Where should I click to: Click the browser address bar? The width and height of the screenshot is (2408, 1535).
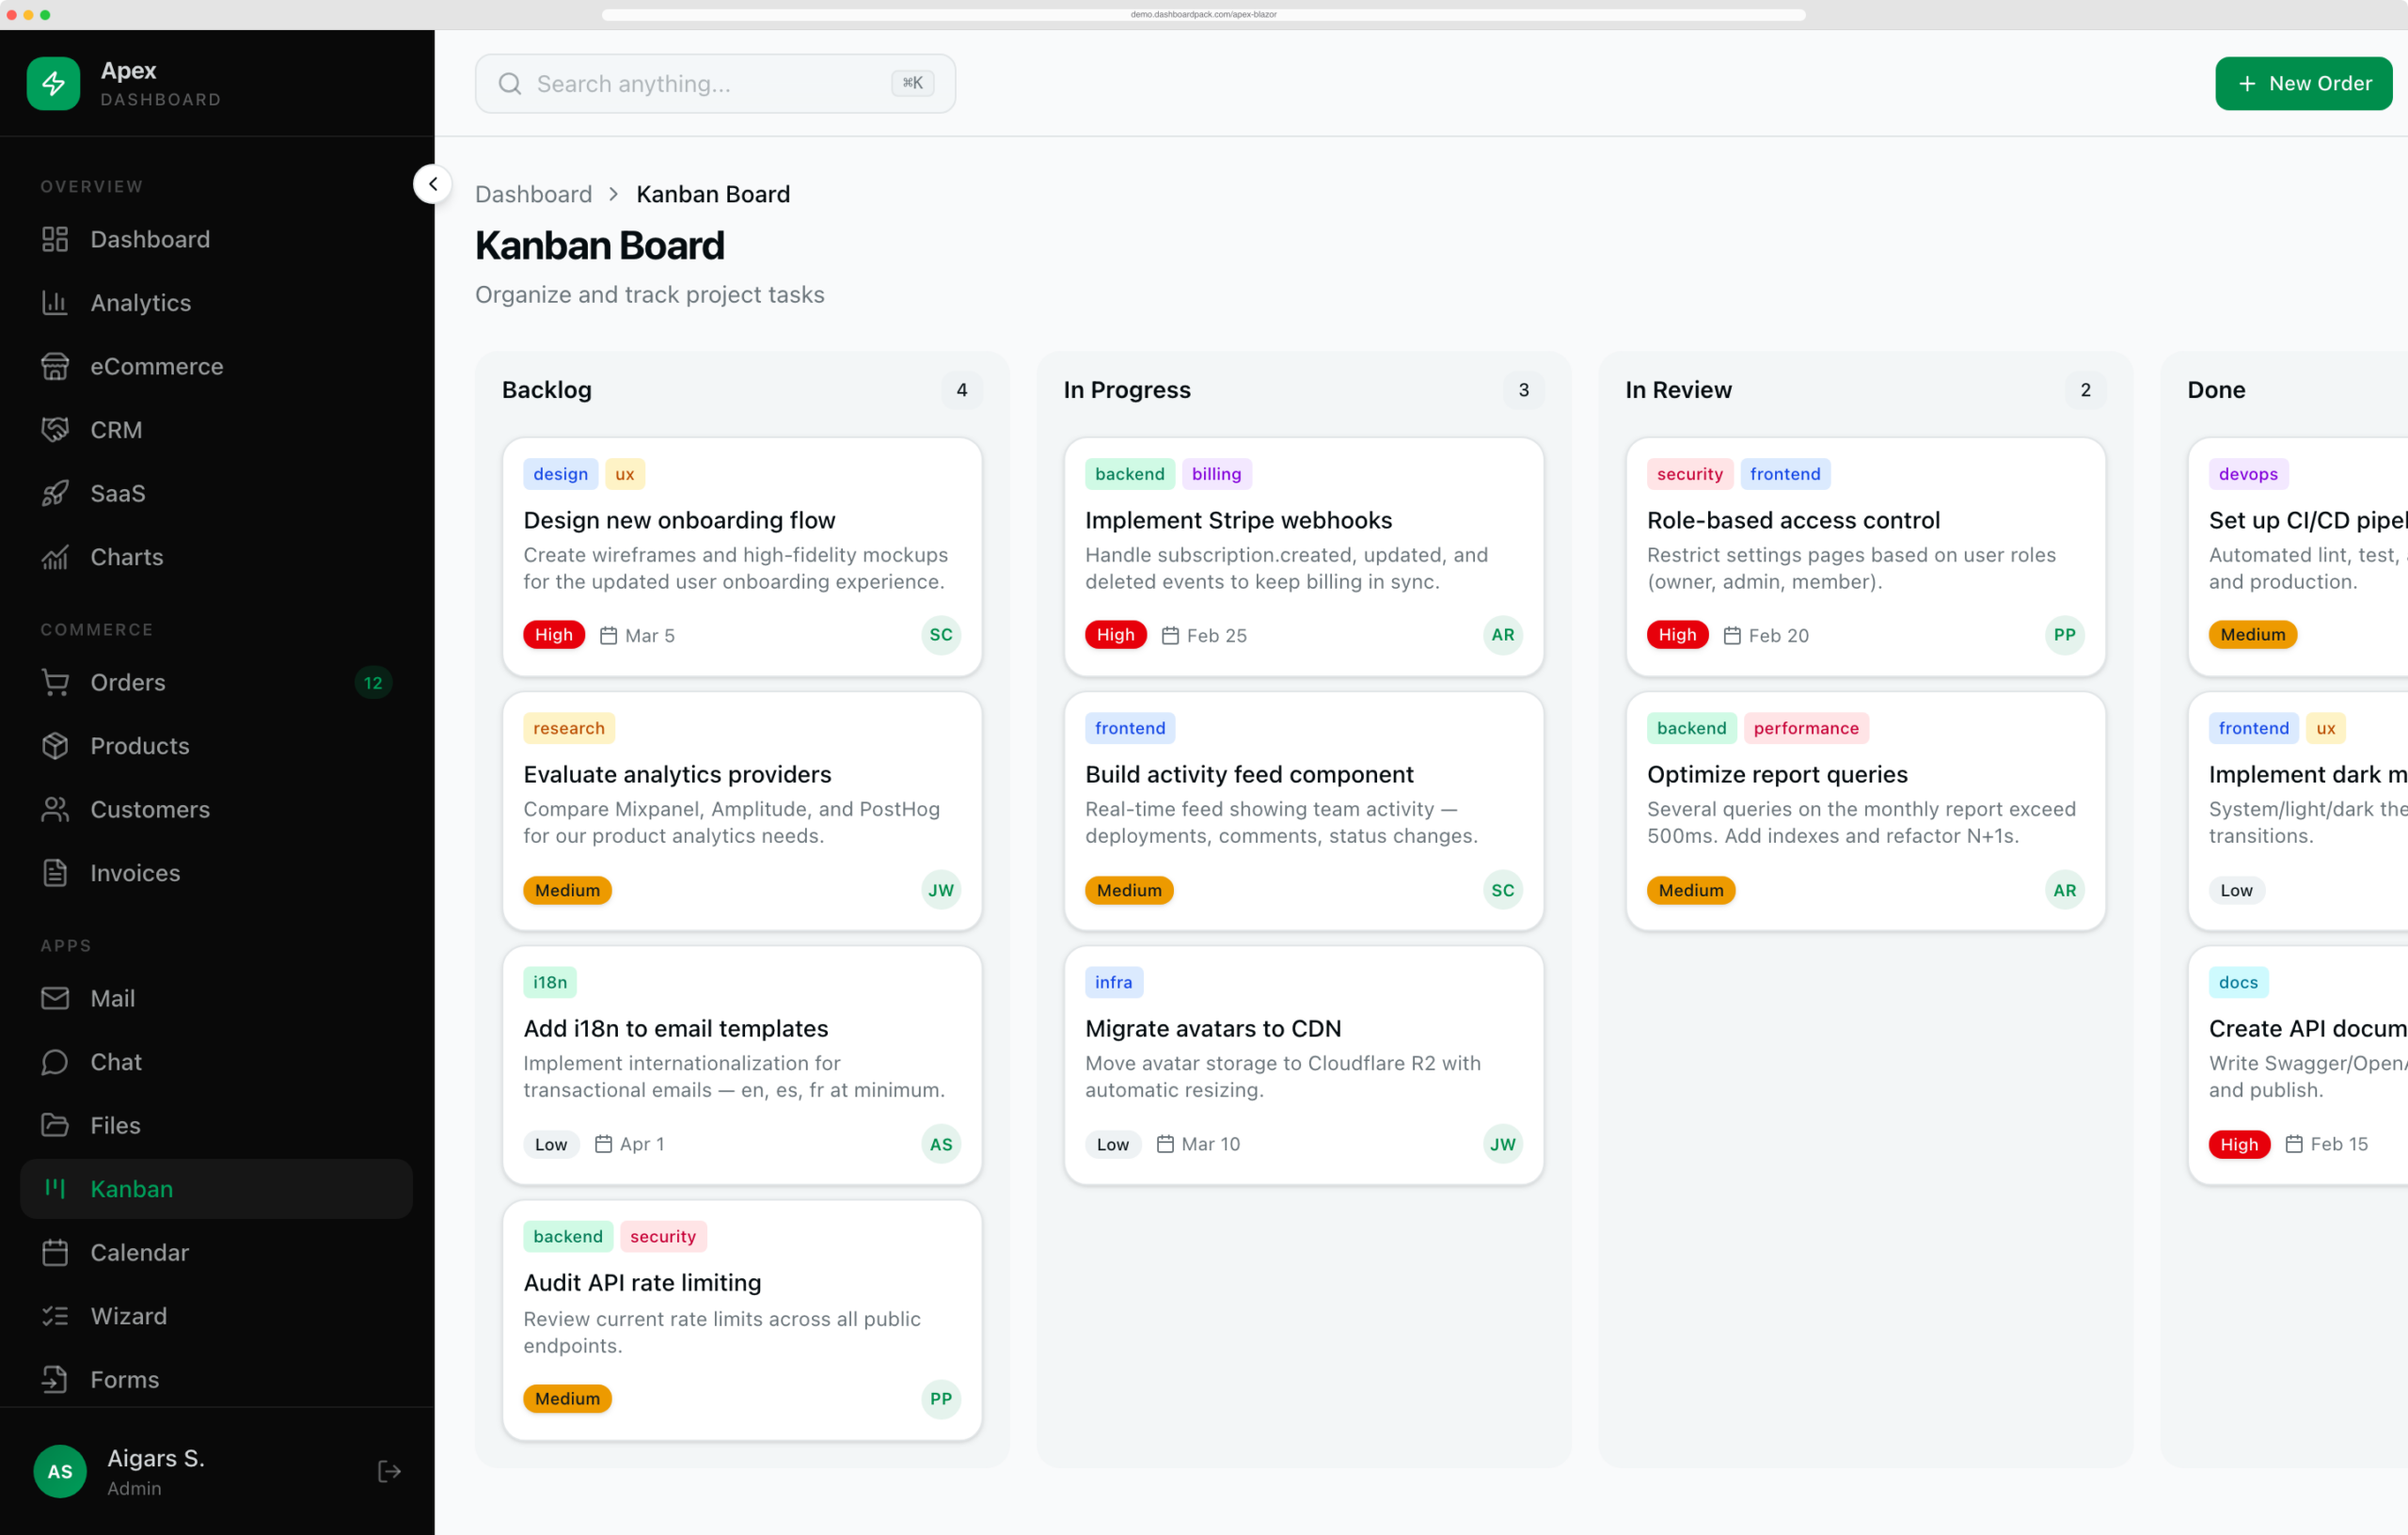[x=1203, y=14]
